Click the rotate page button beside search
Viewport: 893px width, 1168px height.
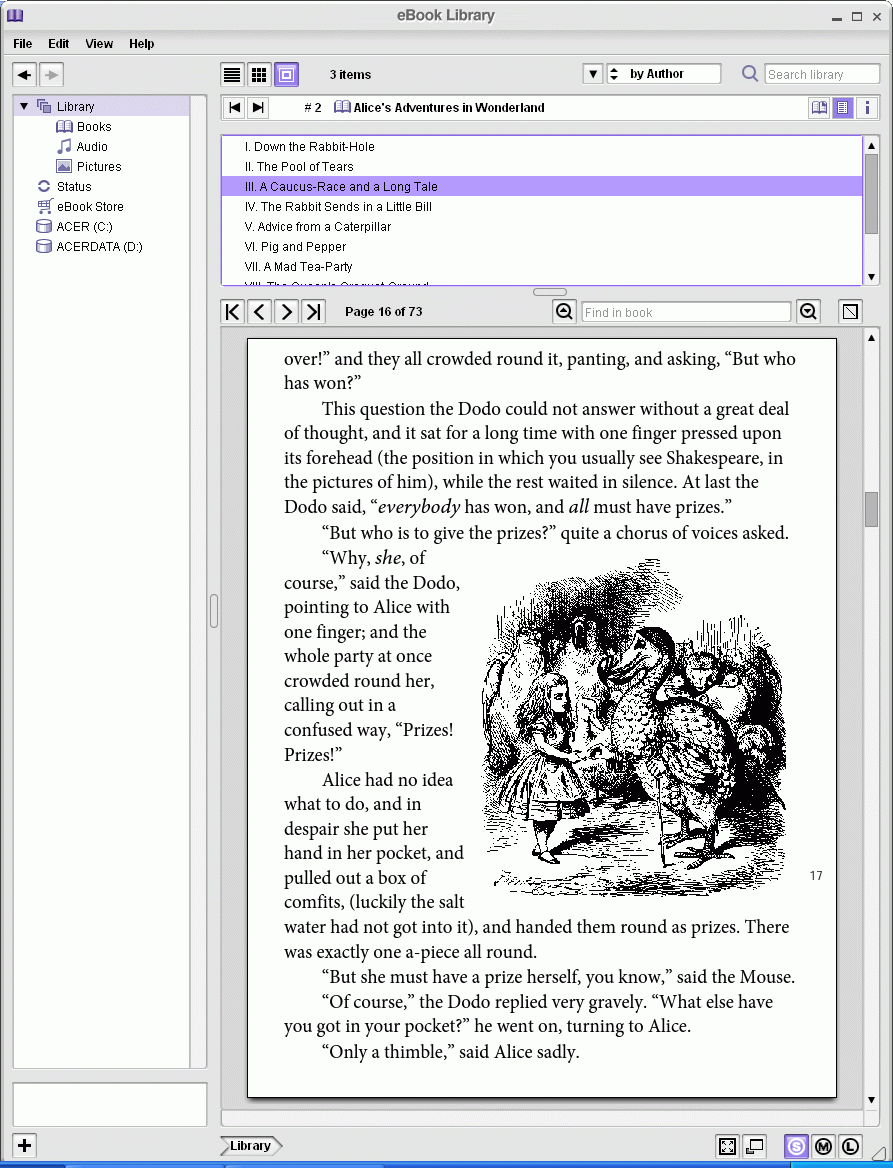(x=851, y=311)
